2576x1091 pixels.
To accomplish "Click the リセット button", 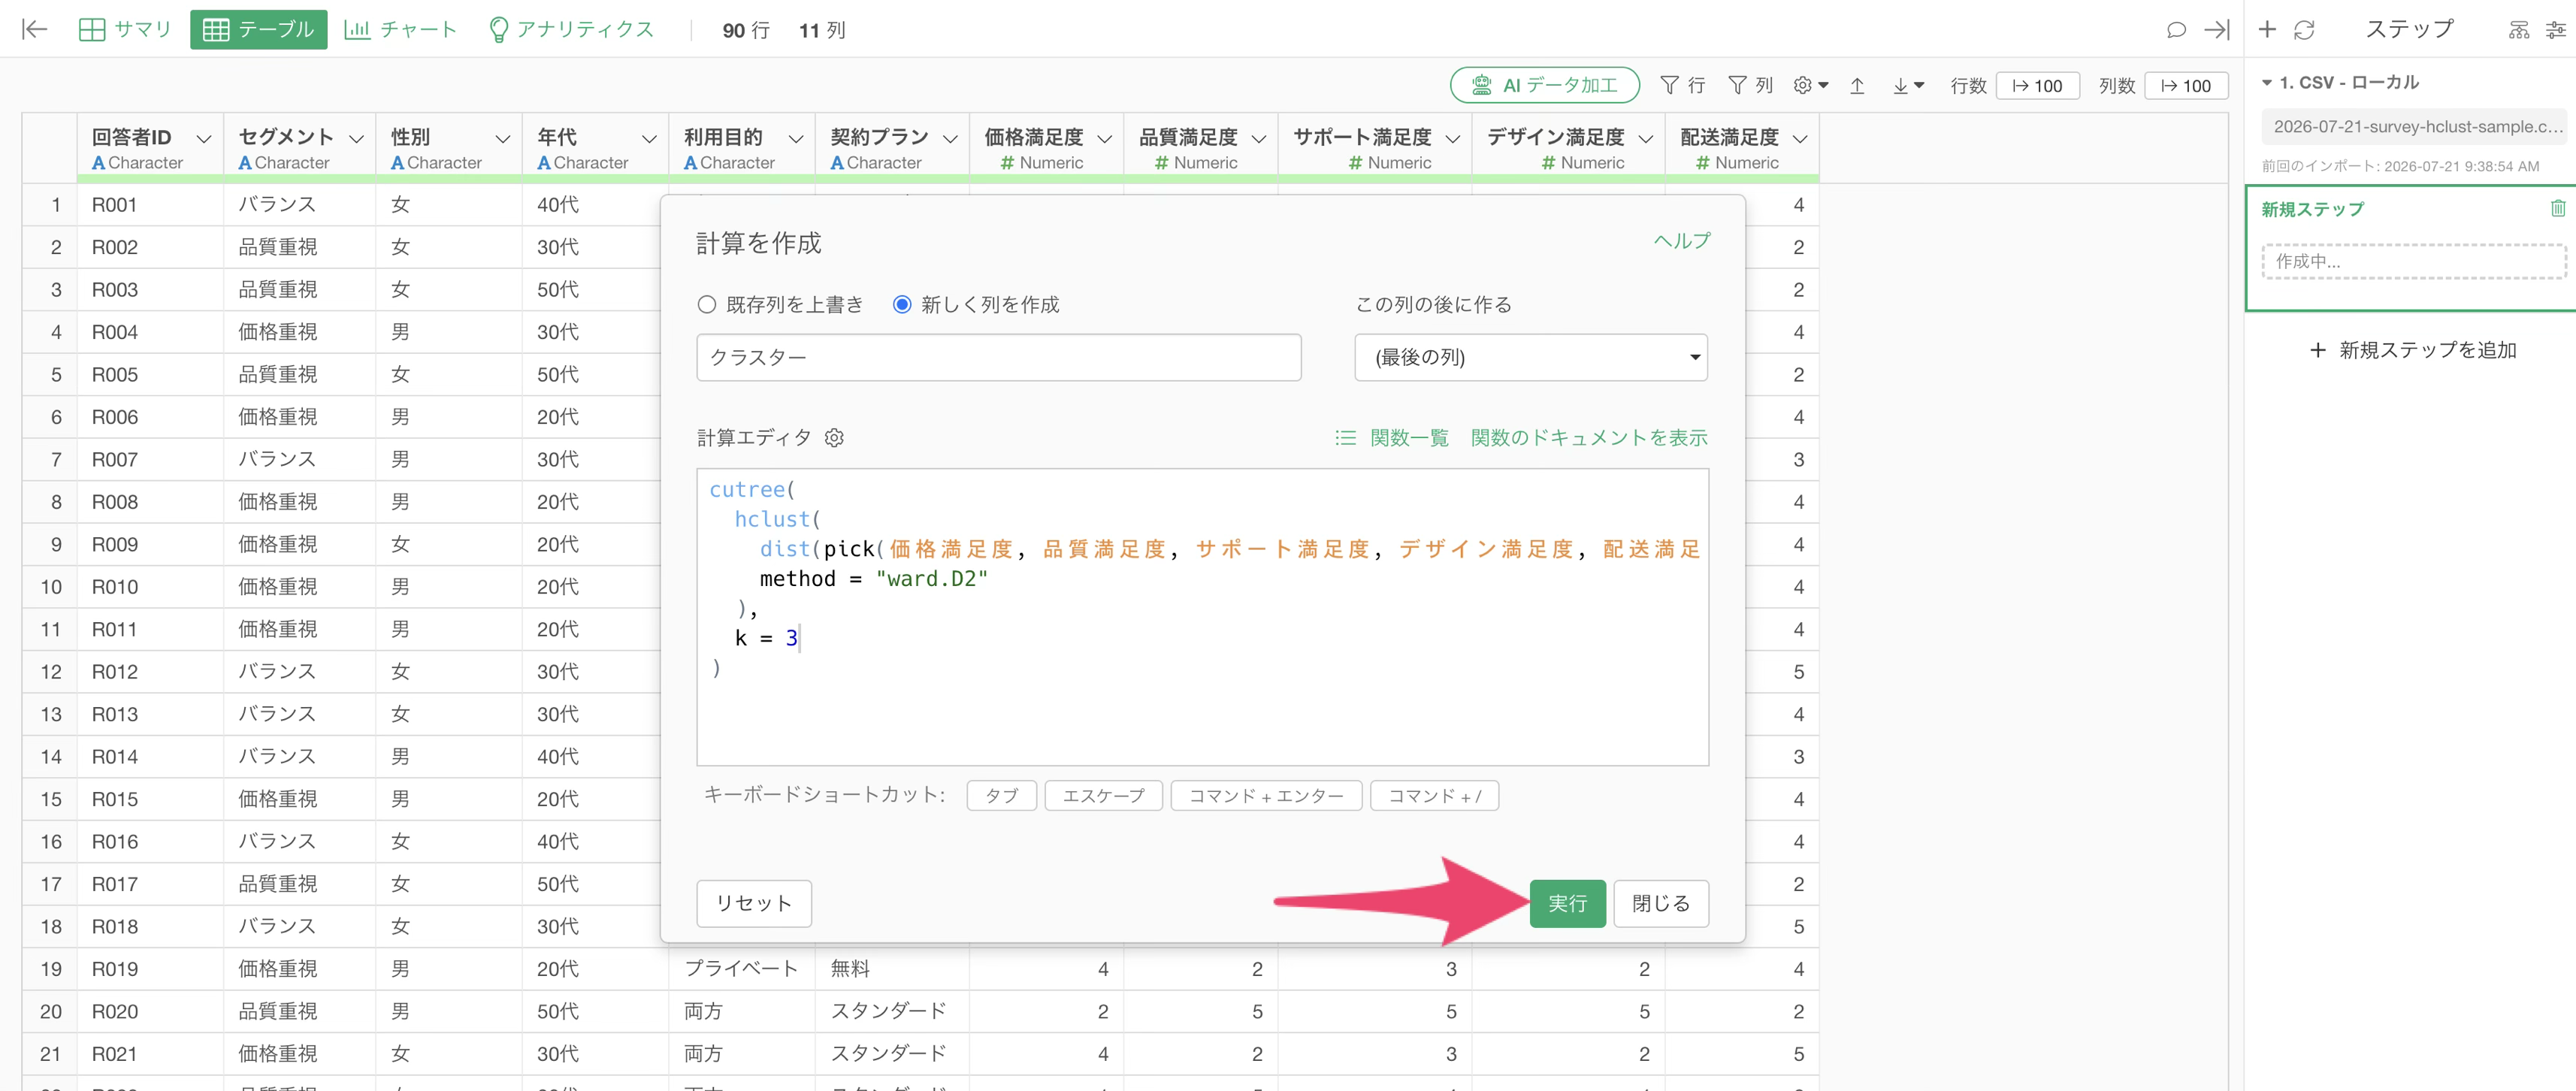I will coord(753,903).
